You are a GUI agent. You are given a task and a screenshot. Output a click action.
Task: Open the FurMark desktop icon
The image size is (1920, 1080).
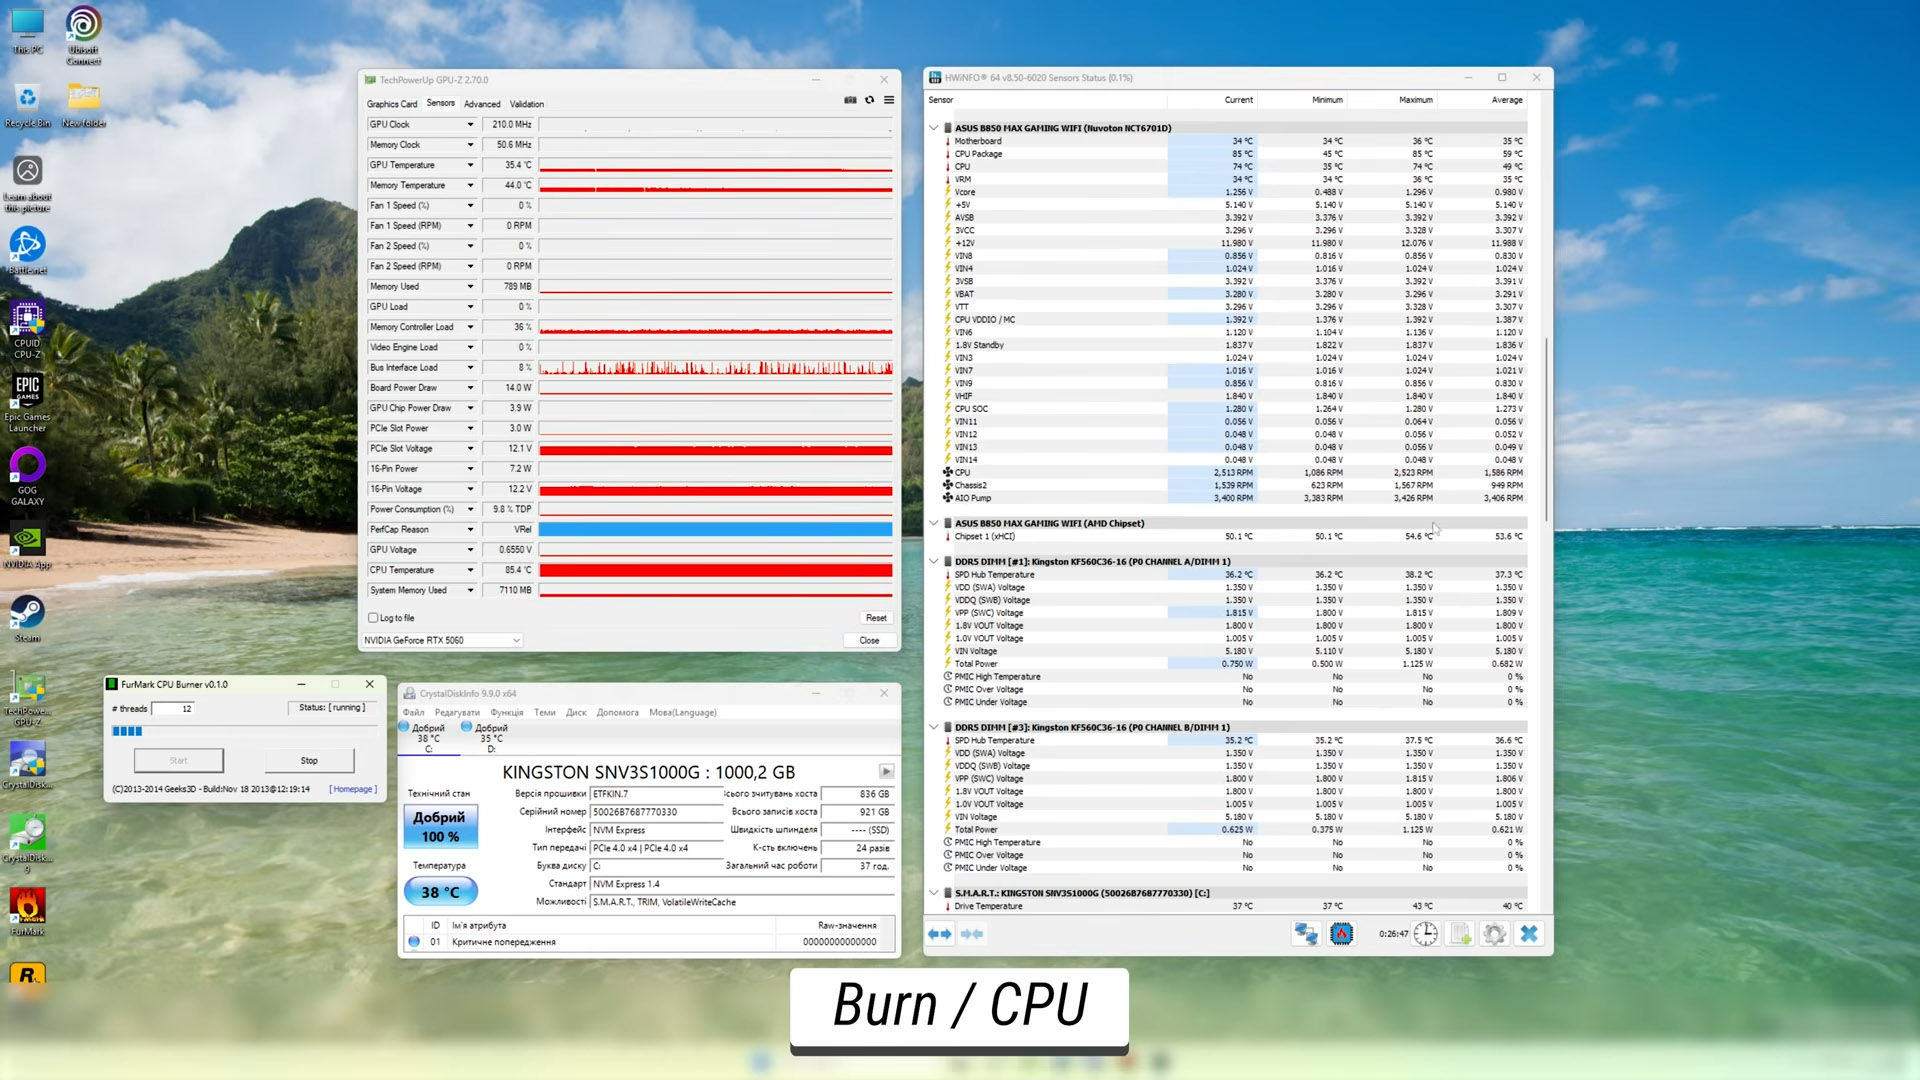pyautogui.click(x=27, y=912)
